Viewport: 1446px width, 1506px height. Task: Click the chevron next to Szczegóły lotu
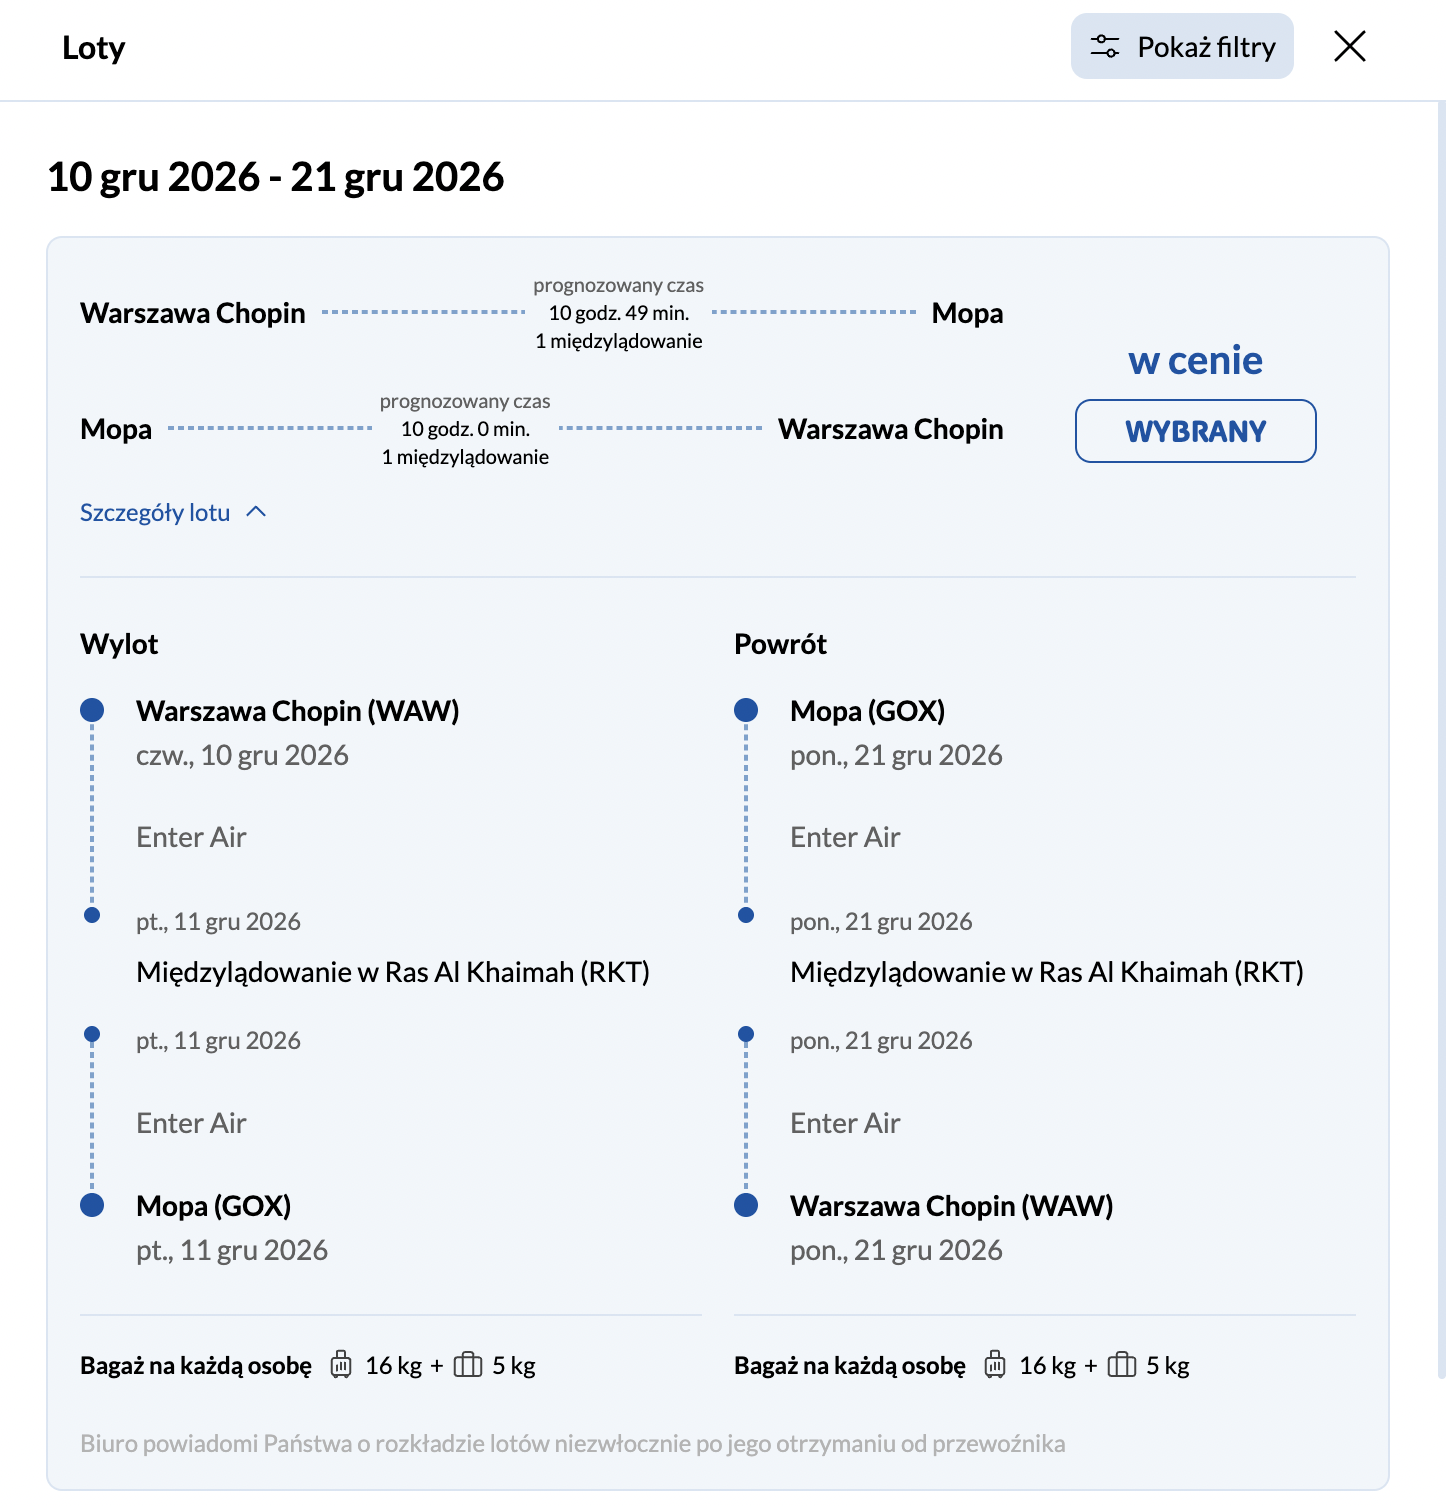point(256,512)
